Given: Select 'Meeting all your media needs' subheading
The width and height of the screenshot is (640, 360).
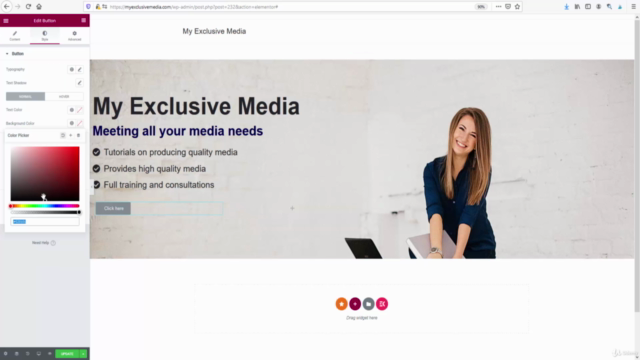Looking at the screenshot, I should coord(178,131).
